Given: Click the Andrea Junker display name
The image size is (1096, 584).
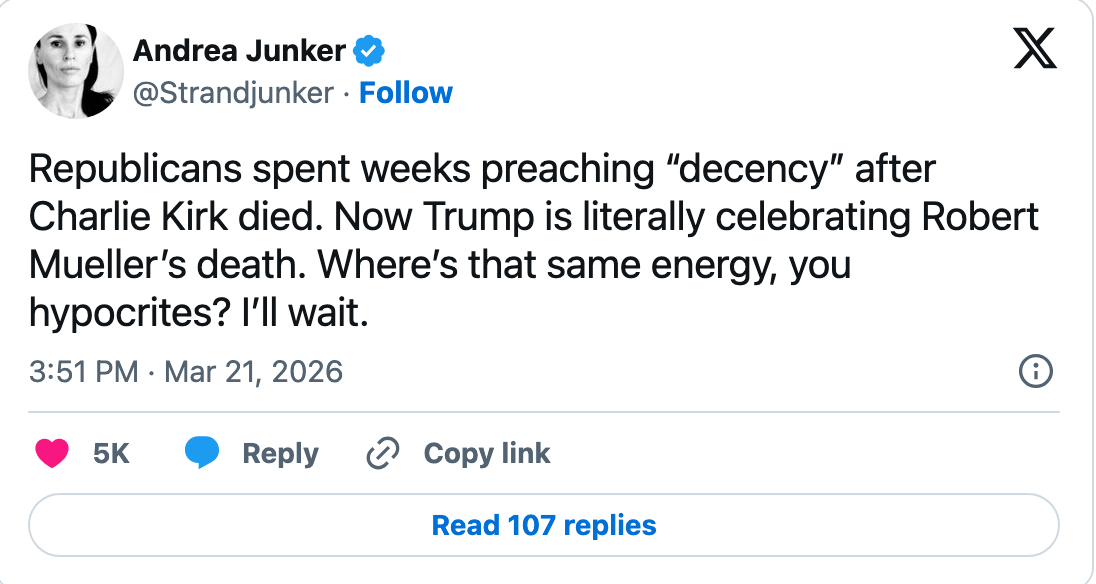Looking at the screenshot, I should click(x=239, y=51).
